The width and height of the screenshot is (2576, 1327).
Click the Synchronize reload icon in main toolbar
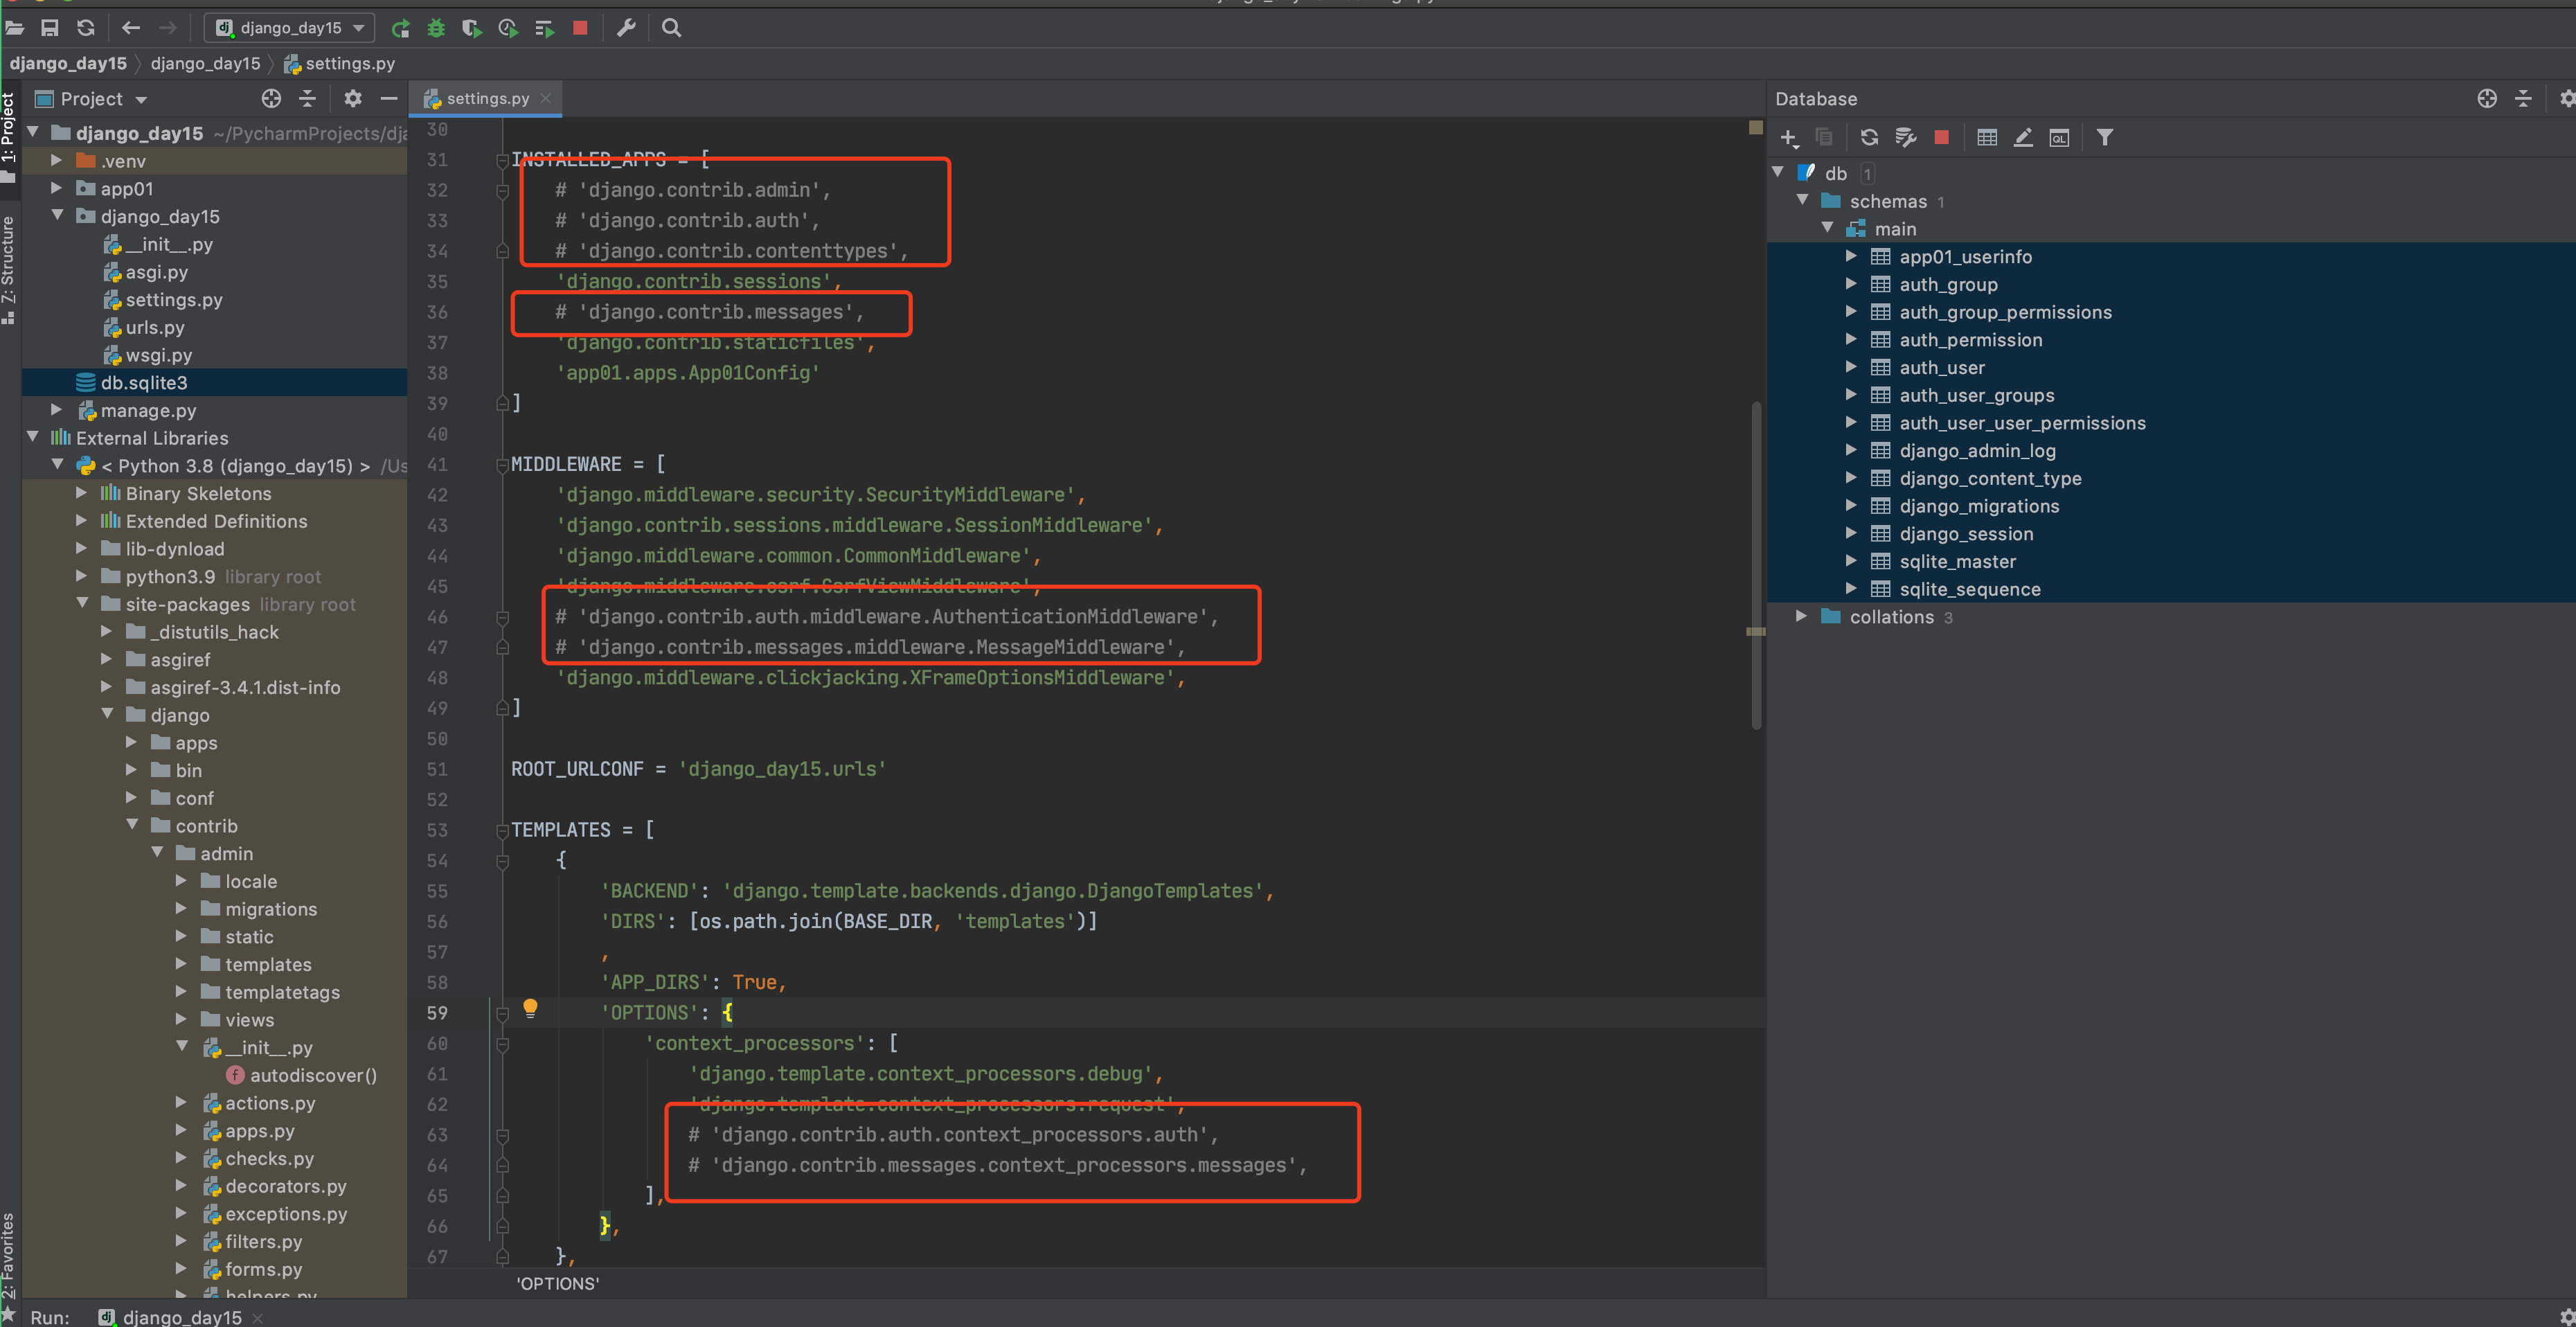(x=86, y=28)
